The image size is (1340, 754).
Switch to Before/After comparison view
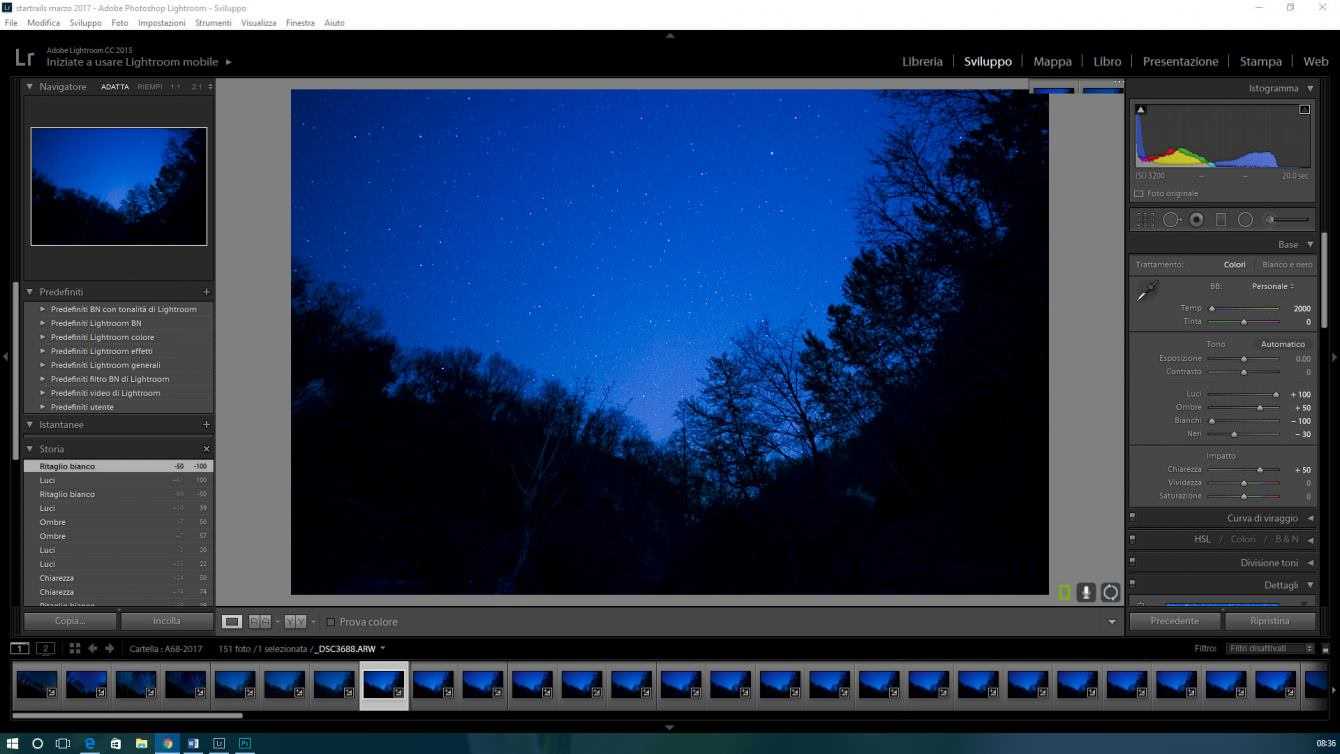click(x=260, y=622)
